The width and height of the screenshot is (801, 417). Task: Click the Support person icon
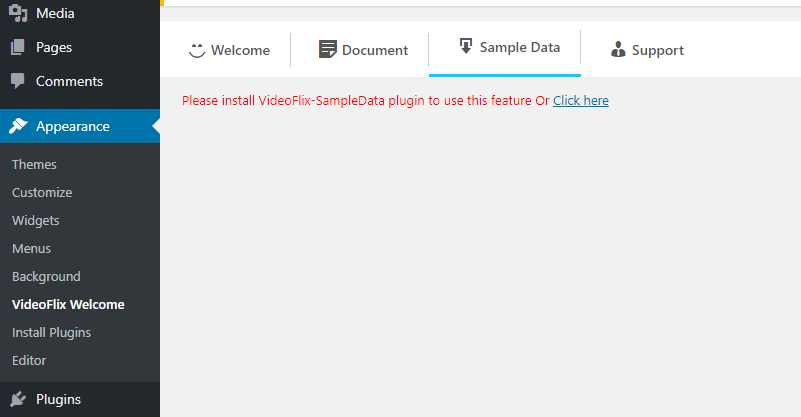pyautogui.click(x=618, y=50)
